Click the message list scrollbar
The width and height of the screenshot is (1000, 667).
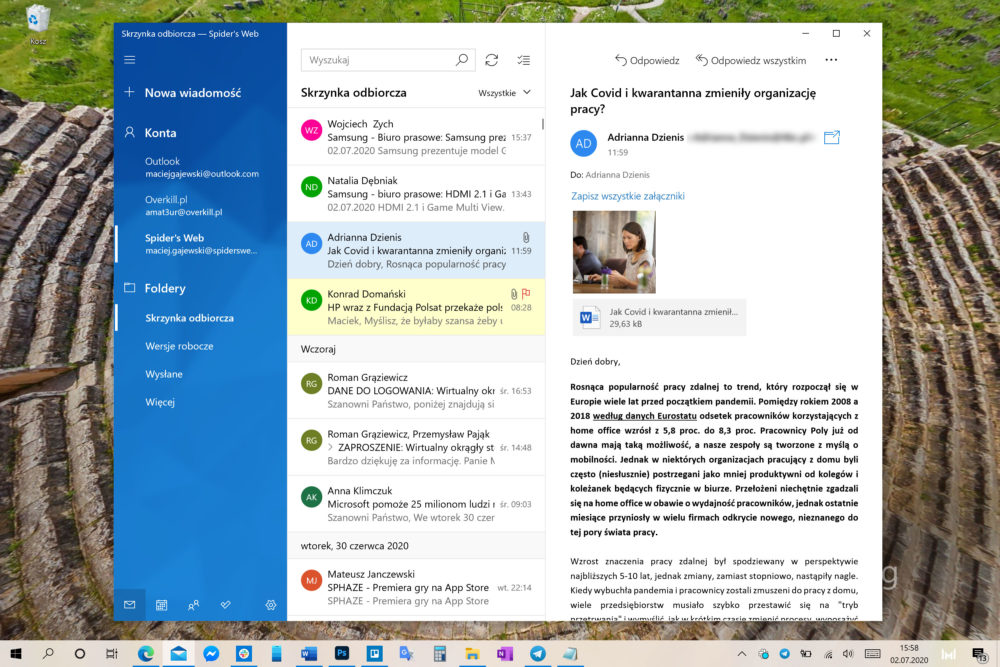point(543,123)
